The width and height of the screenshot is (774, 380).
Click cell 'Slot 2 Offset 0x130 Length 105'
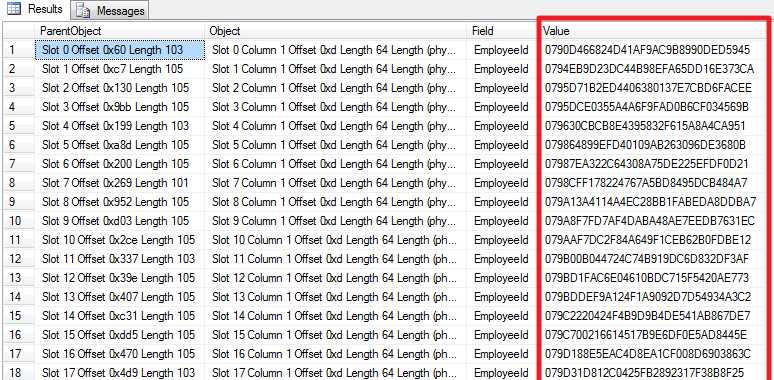tap(119, 88)
